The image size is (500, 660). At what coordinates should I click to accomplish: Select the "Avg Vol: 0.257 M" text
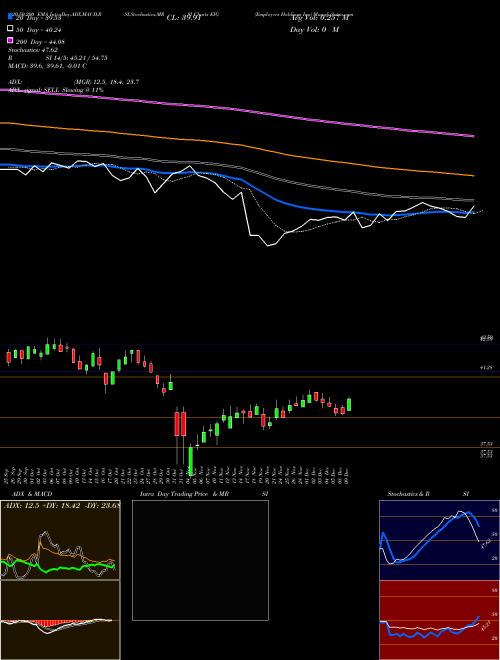pyautogui.click(x=319, y=18)
